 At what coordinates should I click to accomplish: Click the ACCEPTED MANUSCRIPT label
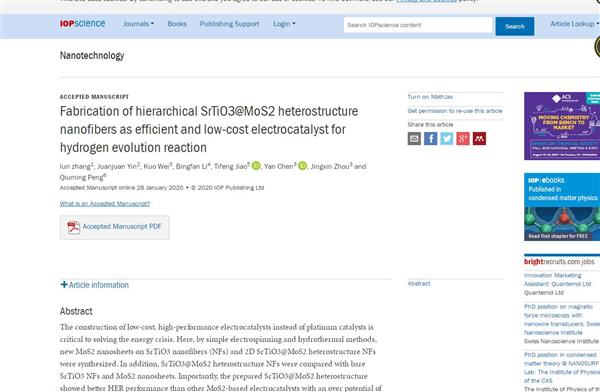[94, 97]
